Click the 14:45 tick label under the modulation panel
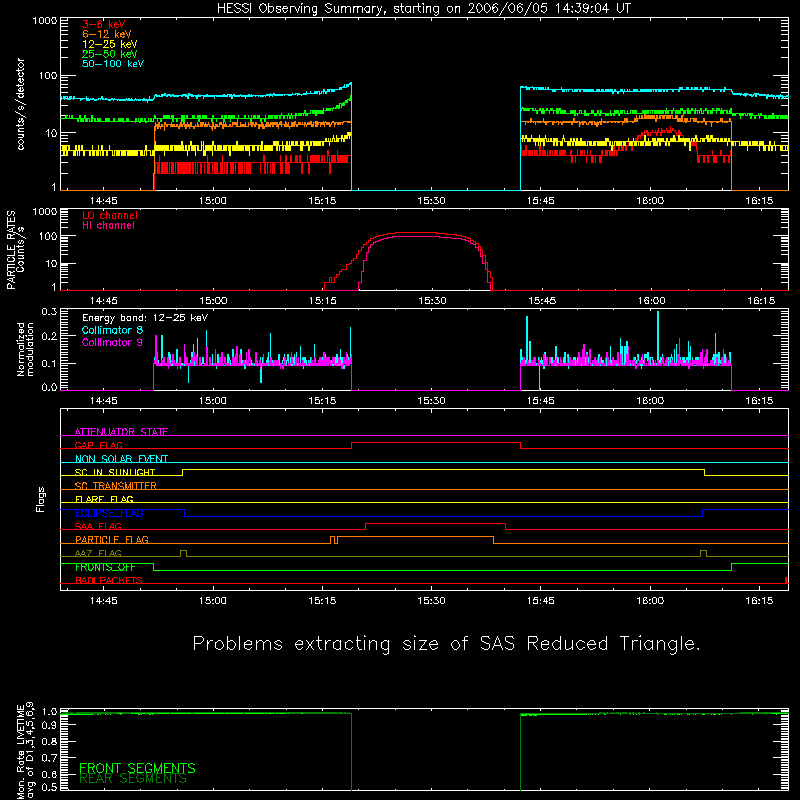 (104, 401)
